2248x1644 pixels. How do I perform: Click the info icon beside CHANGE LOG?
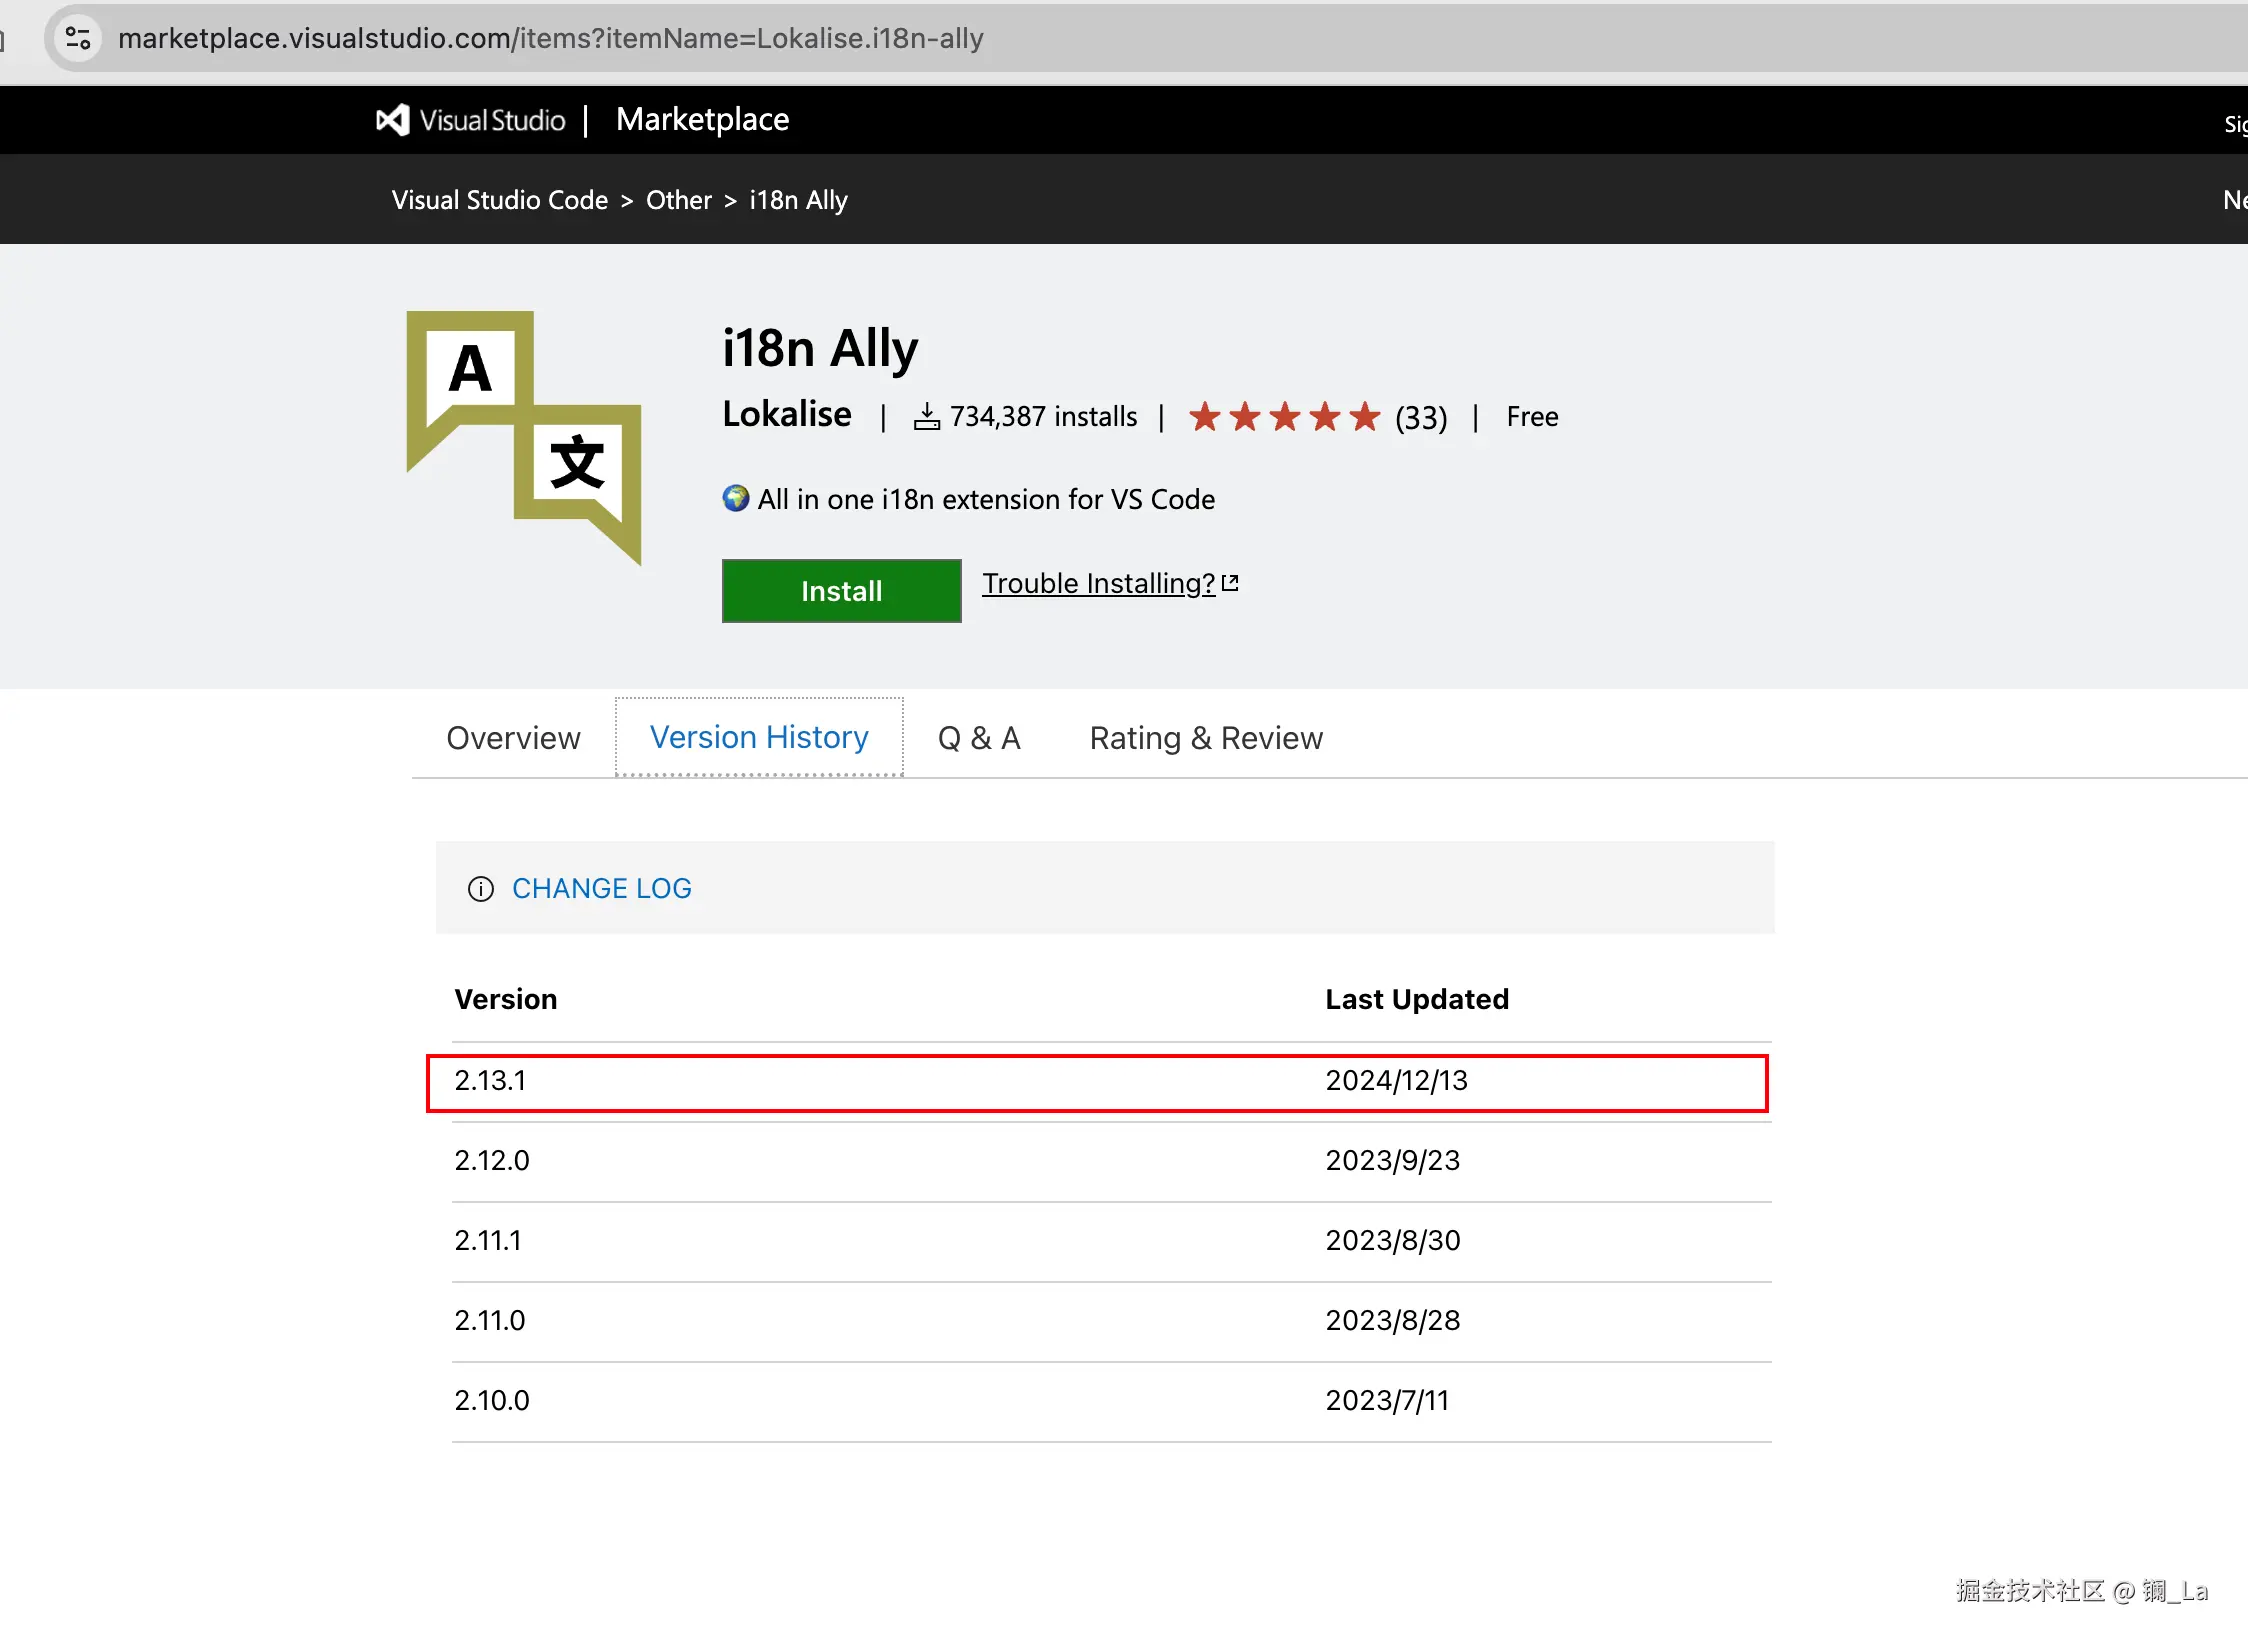(x=481, y=888)
